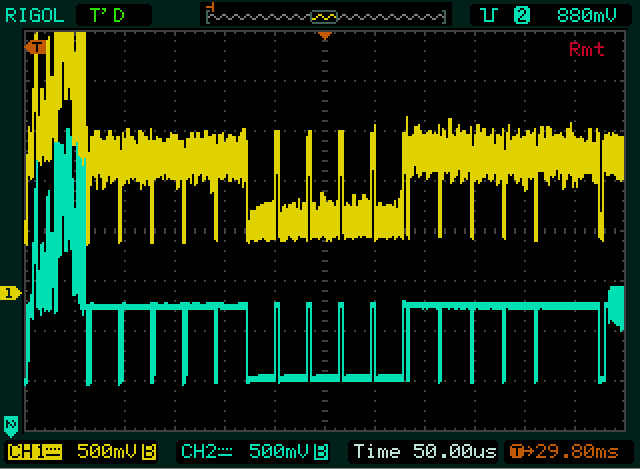Click the orange T trigger level marker
Viewport: 640px width, 469px height.
37,47
